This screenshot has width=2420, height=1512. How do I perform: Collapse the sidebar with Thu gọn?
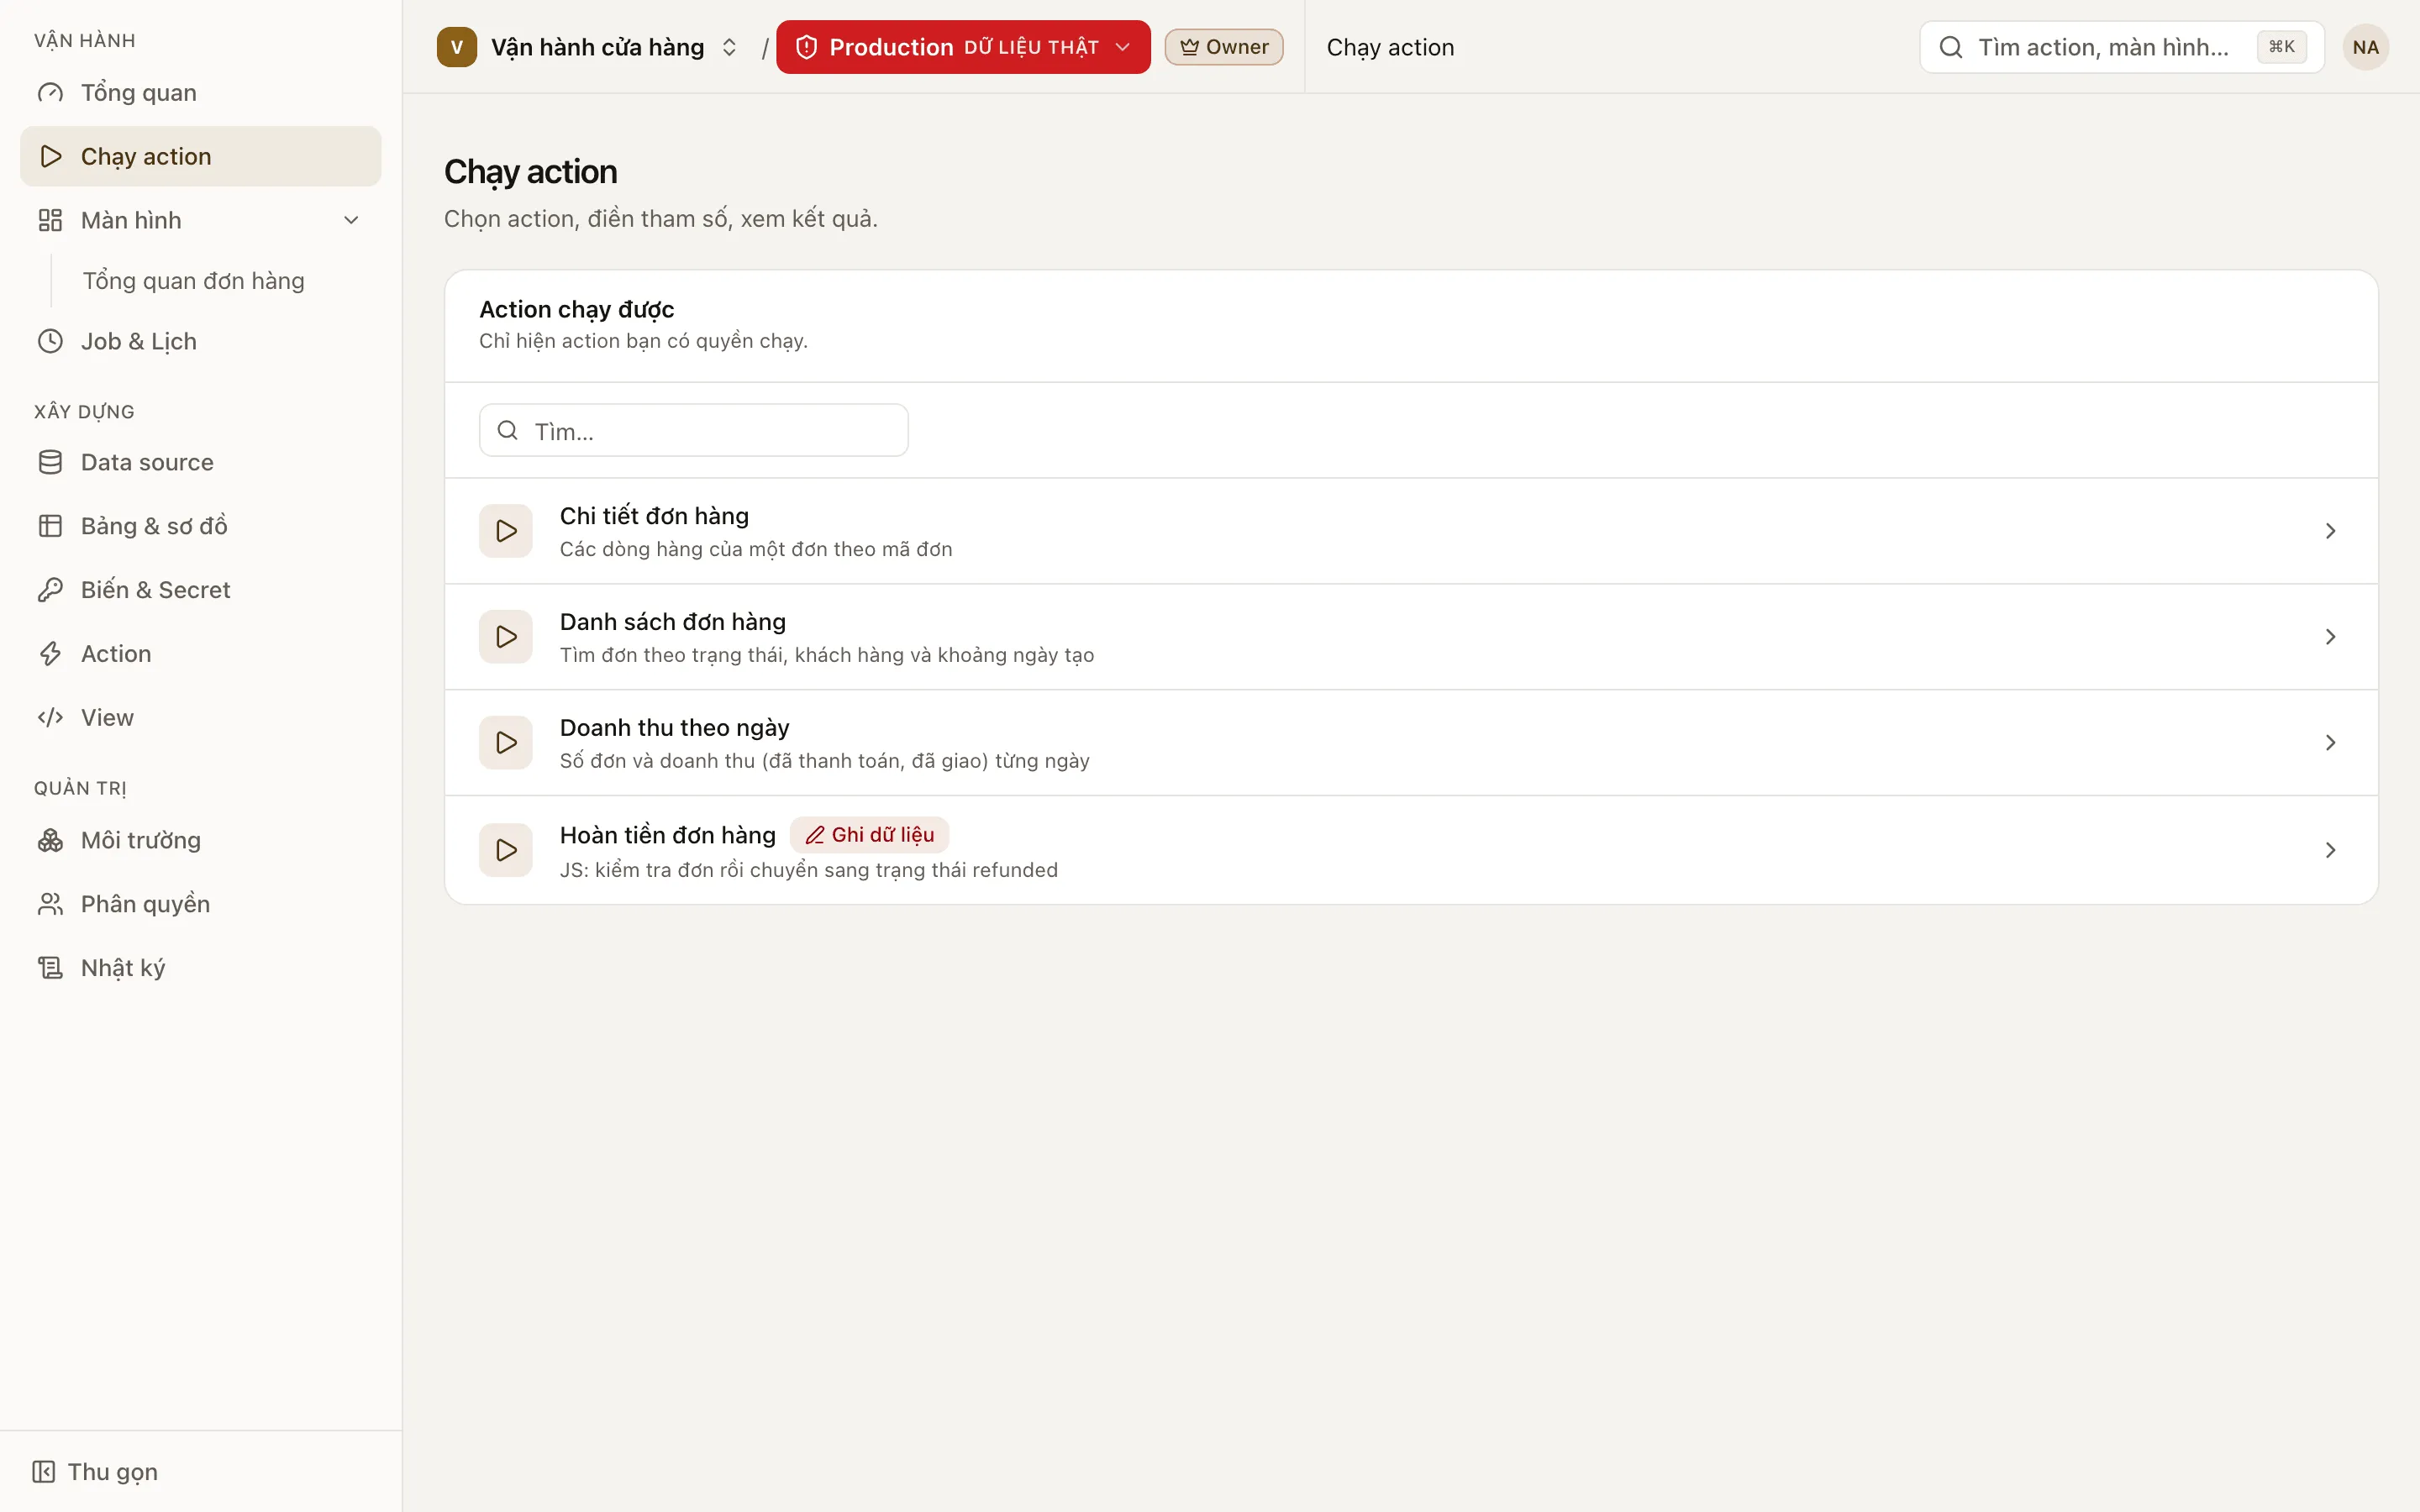pos(95,1472)
